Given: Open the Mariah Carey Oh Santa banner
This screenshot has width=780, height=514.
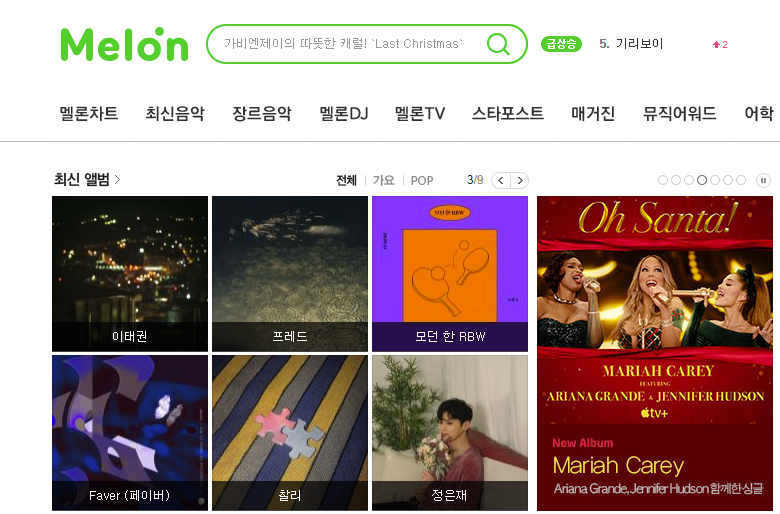Looking at the screenshot, I should coord(655,353).
